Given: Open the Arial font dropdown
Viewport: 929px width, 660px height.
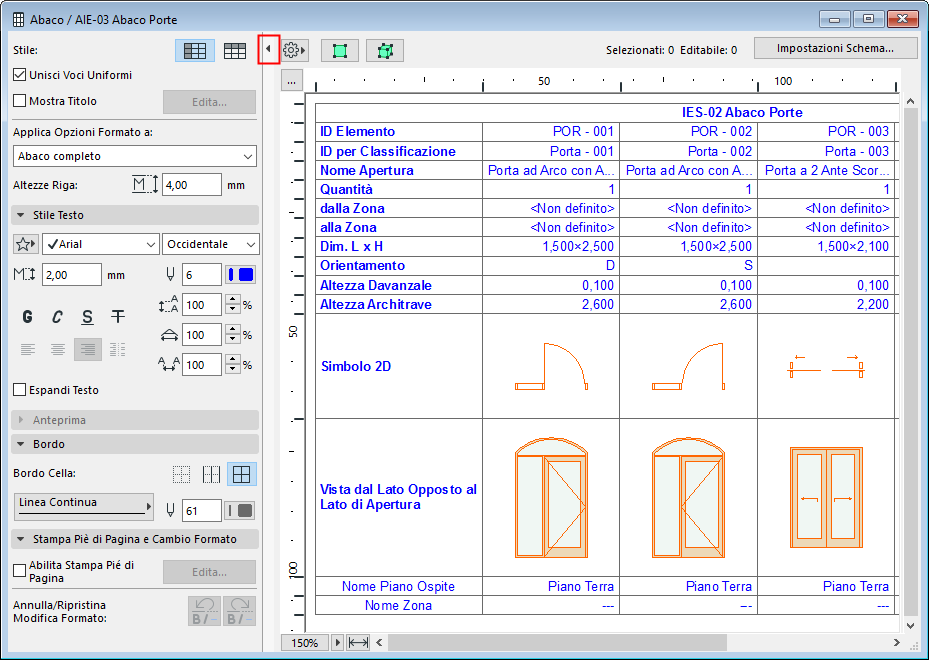Looking at the screenshot, I should coord(100,244).
